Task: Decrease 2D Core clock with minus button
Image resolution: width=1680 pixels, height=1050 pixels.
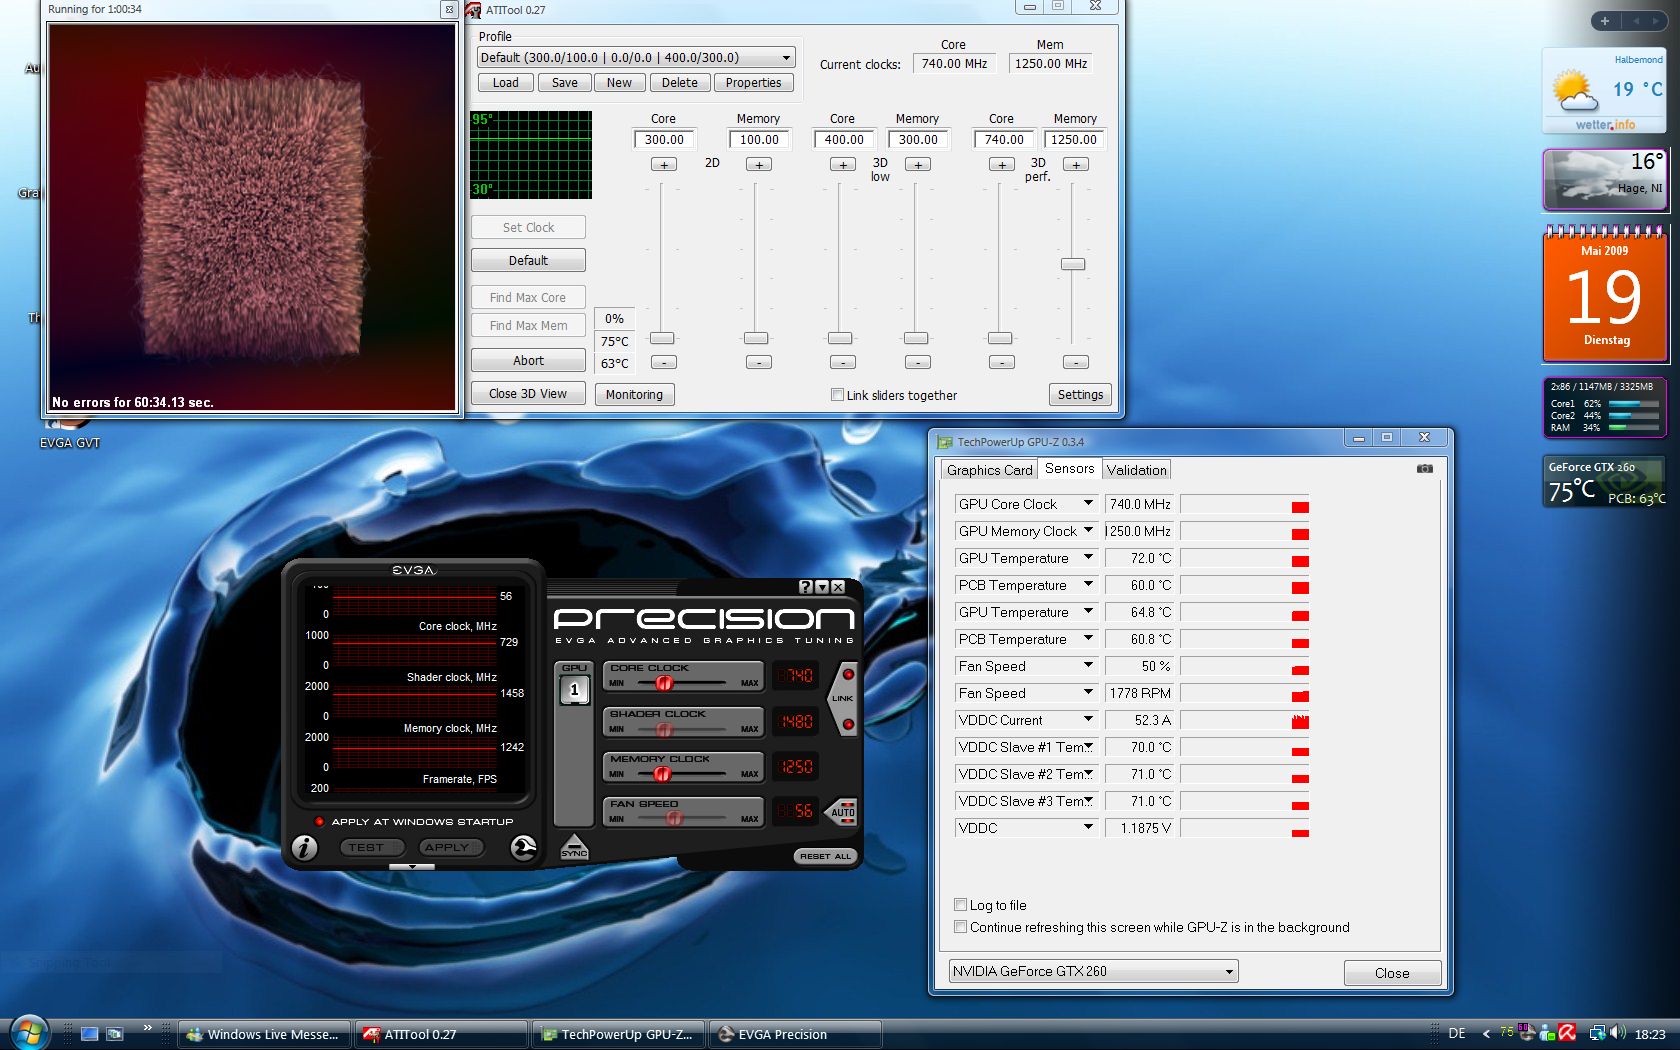Action: pos(663,362)
